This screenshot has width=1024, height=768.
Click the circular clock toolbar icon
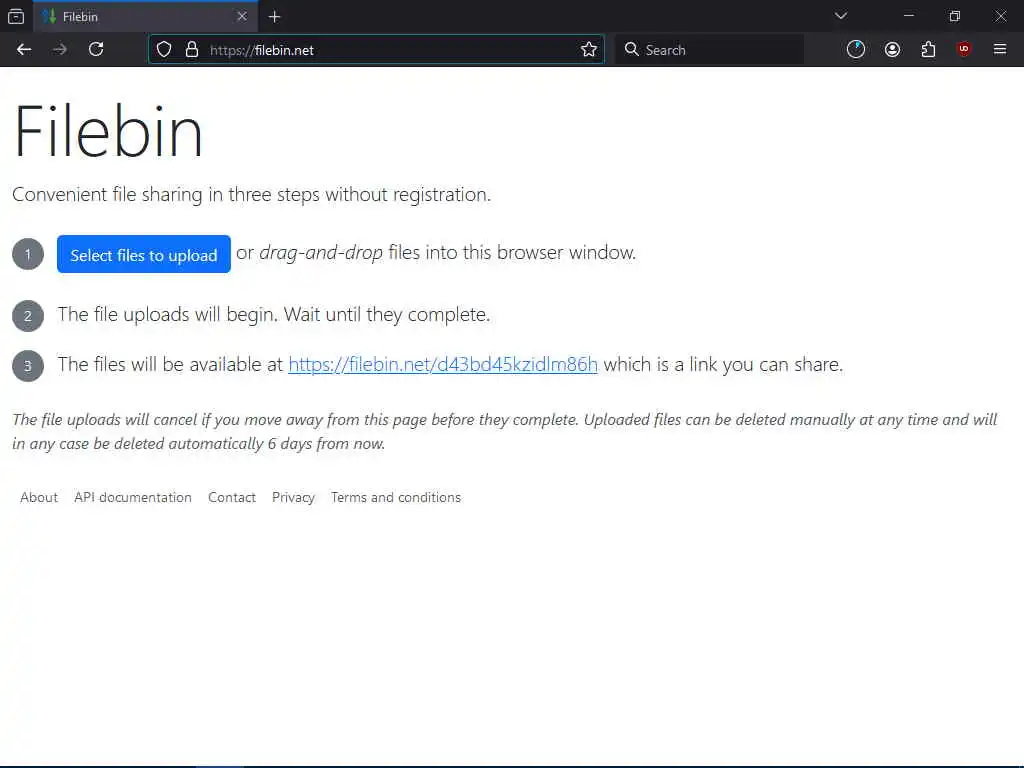tap(856, 50)
